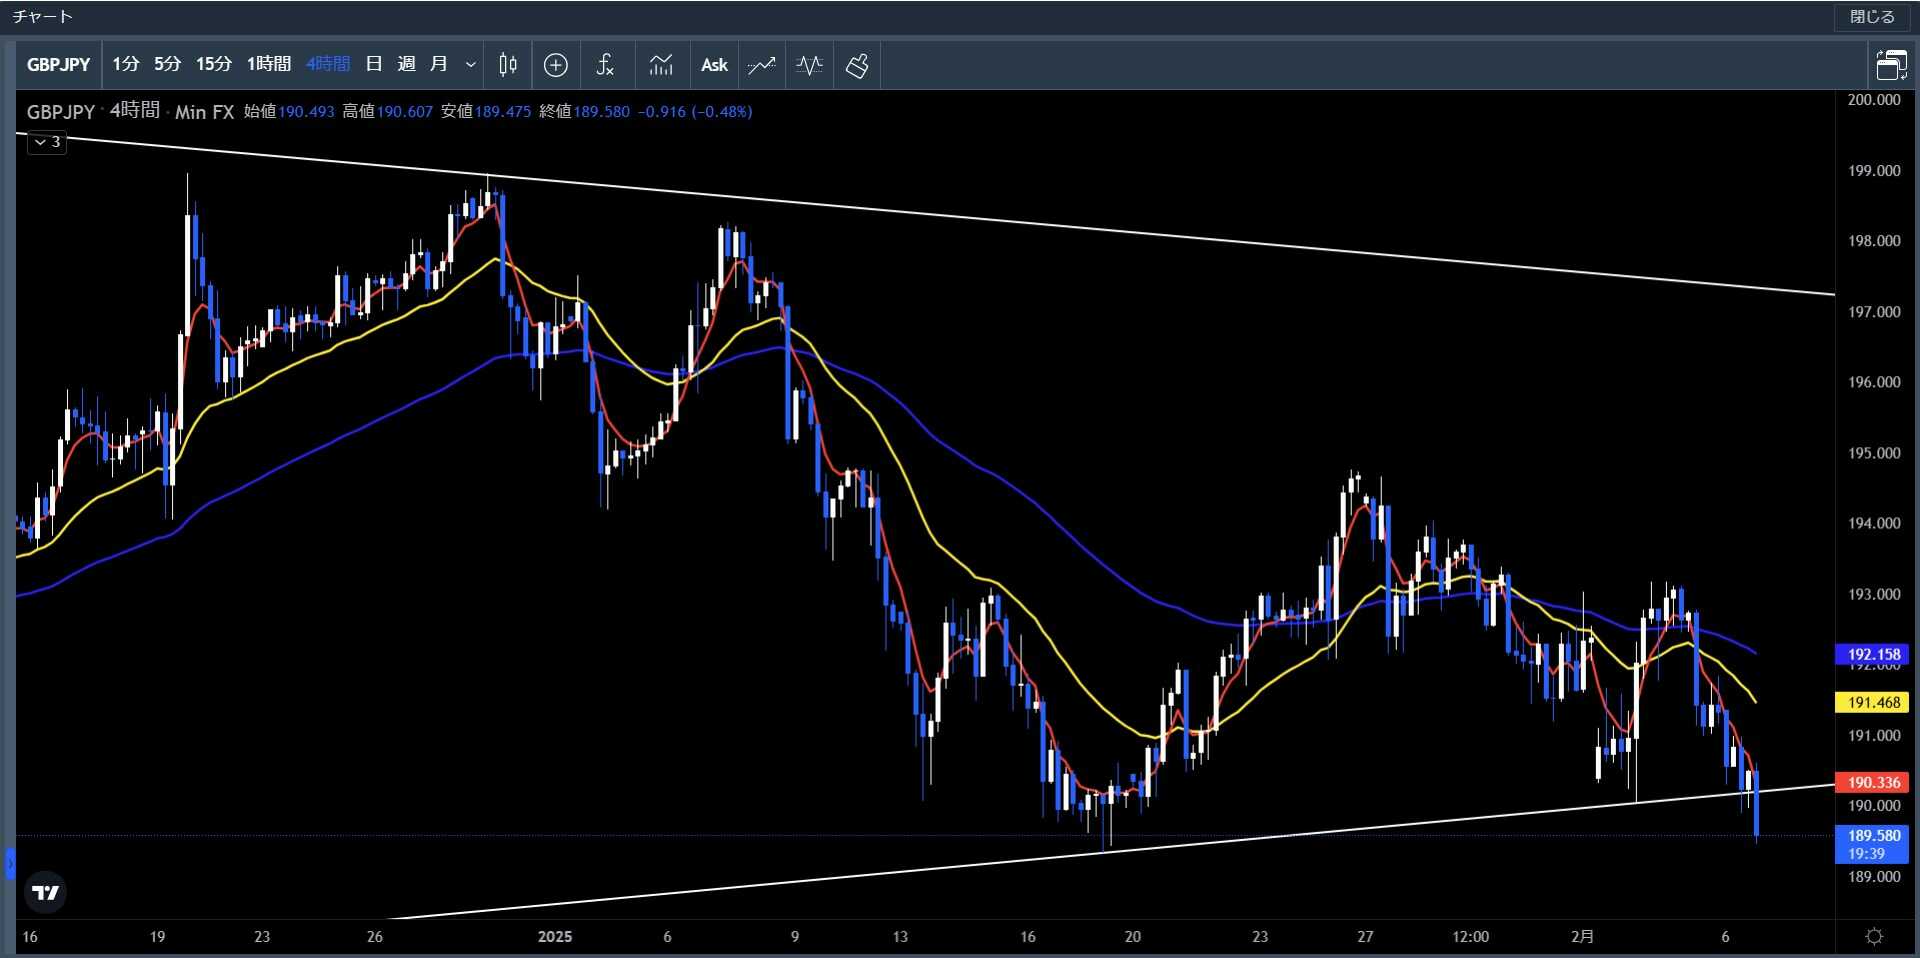
Task: Switch to 1時間 timeframe
Action: pos(269,64)
